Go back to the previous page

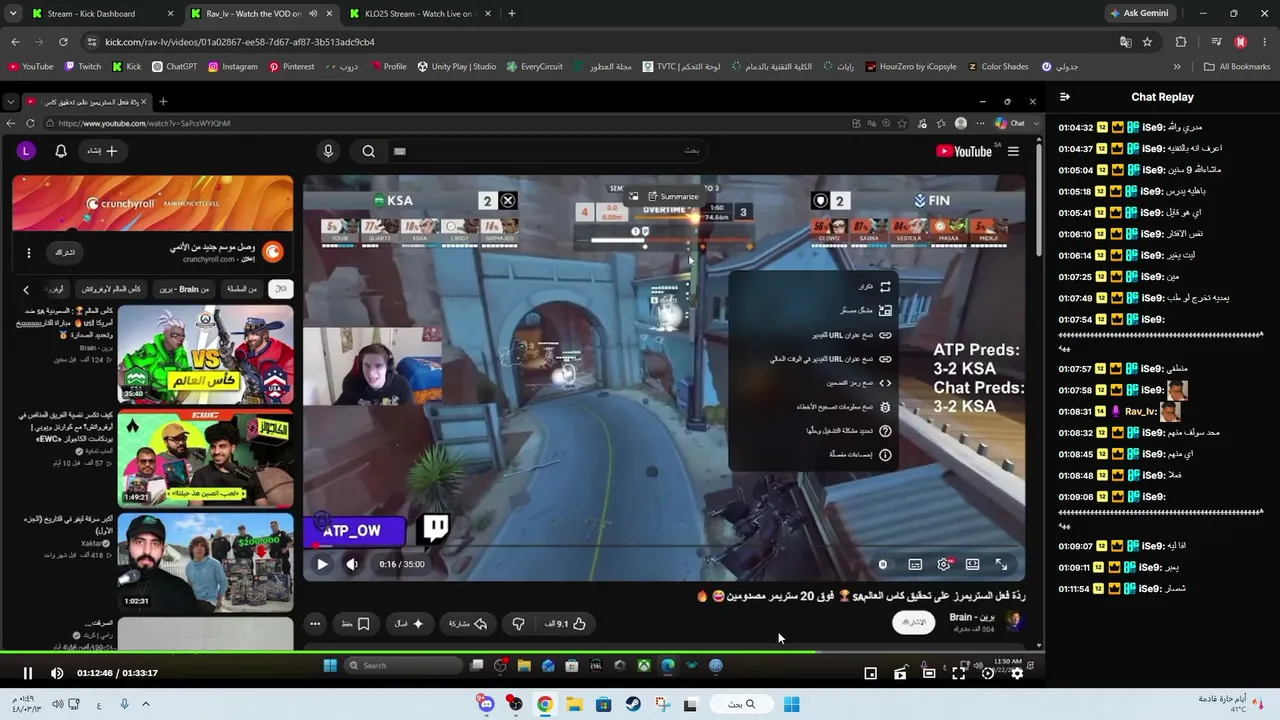[15, 42]
